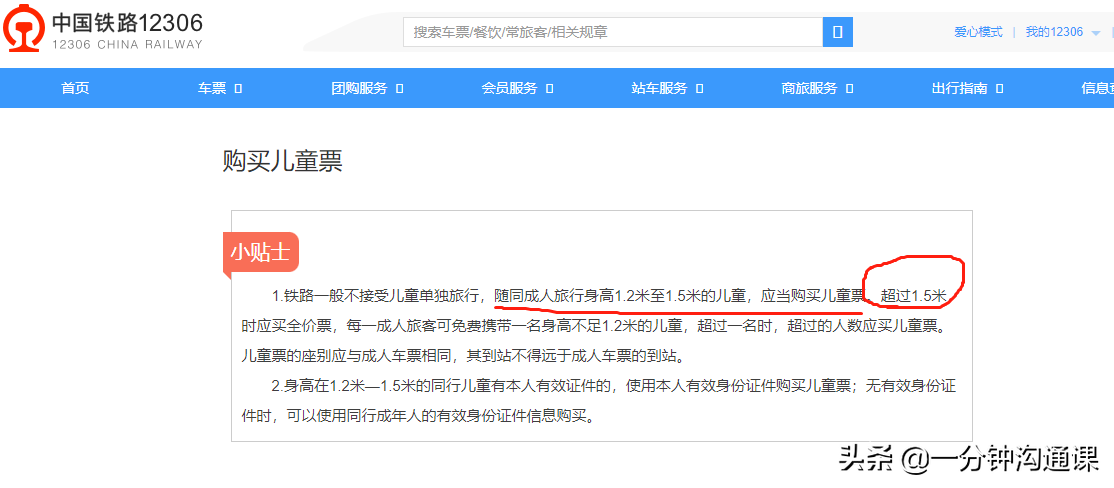The image size is (1114, 488).
Task: Expand the arrow beside 我的12306
Action: pyautogui.click(x=1096, y=33)
